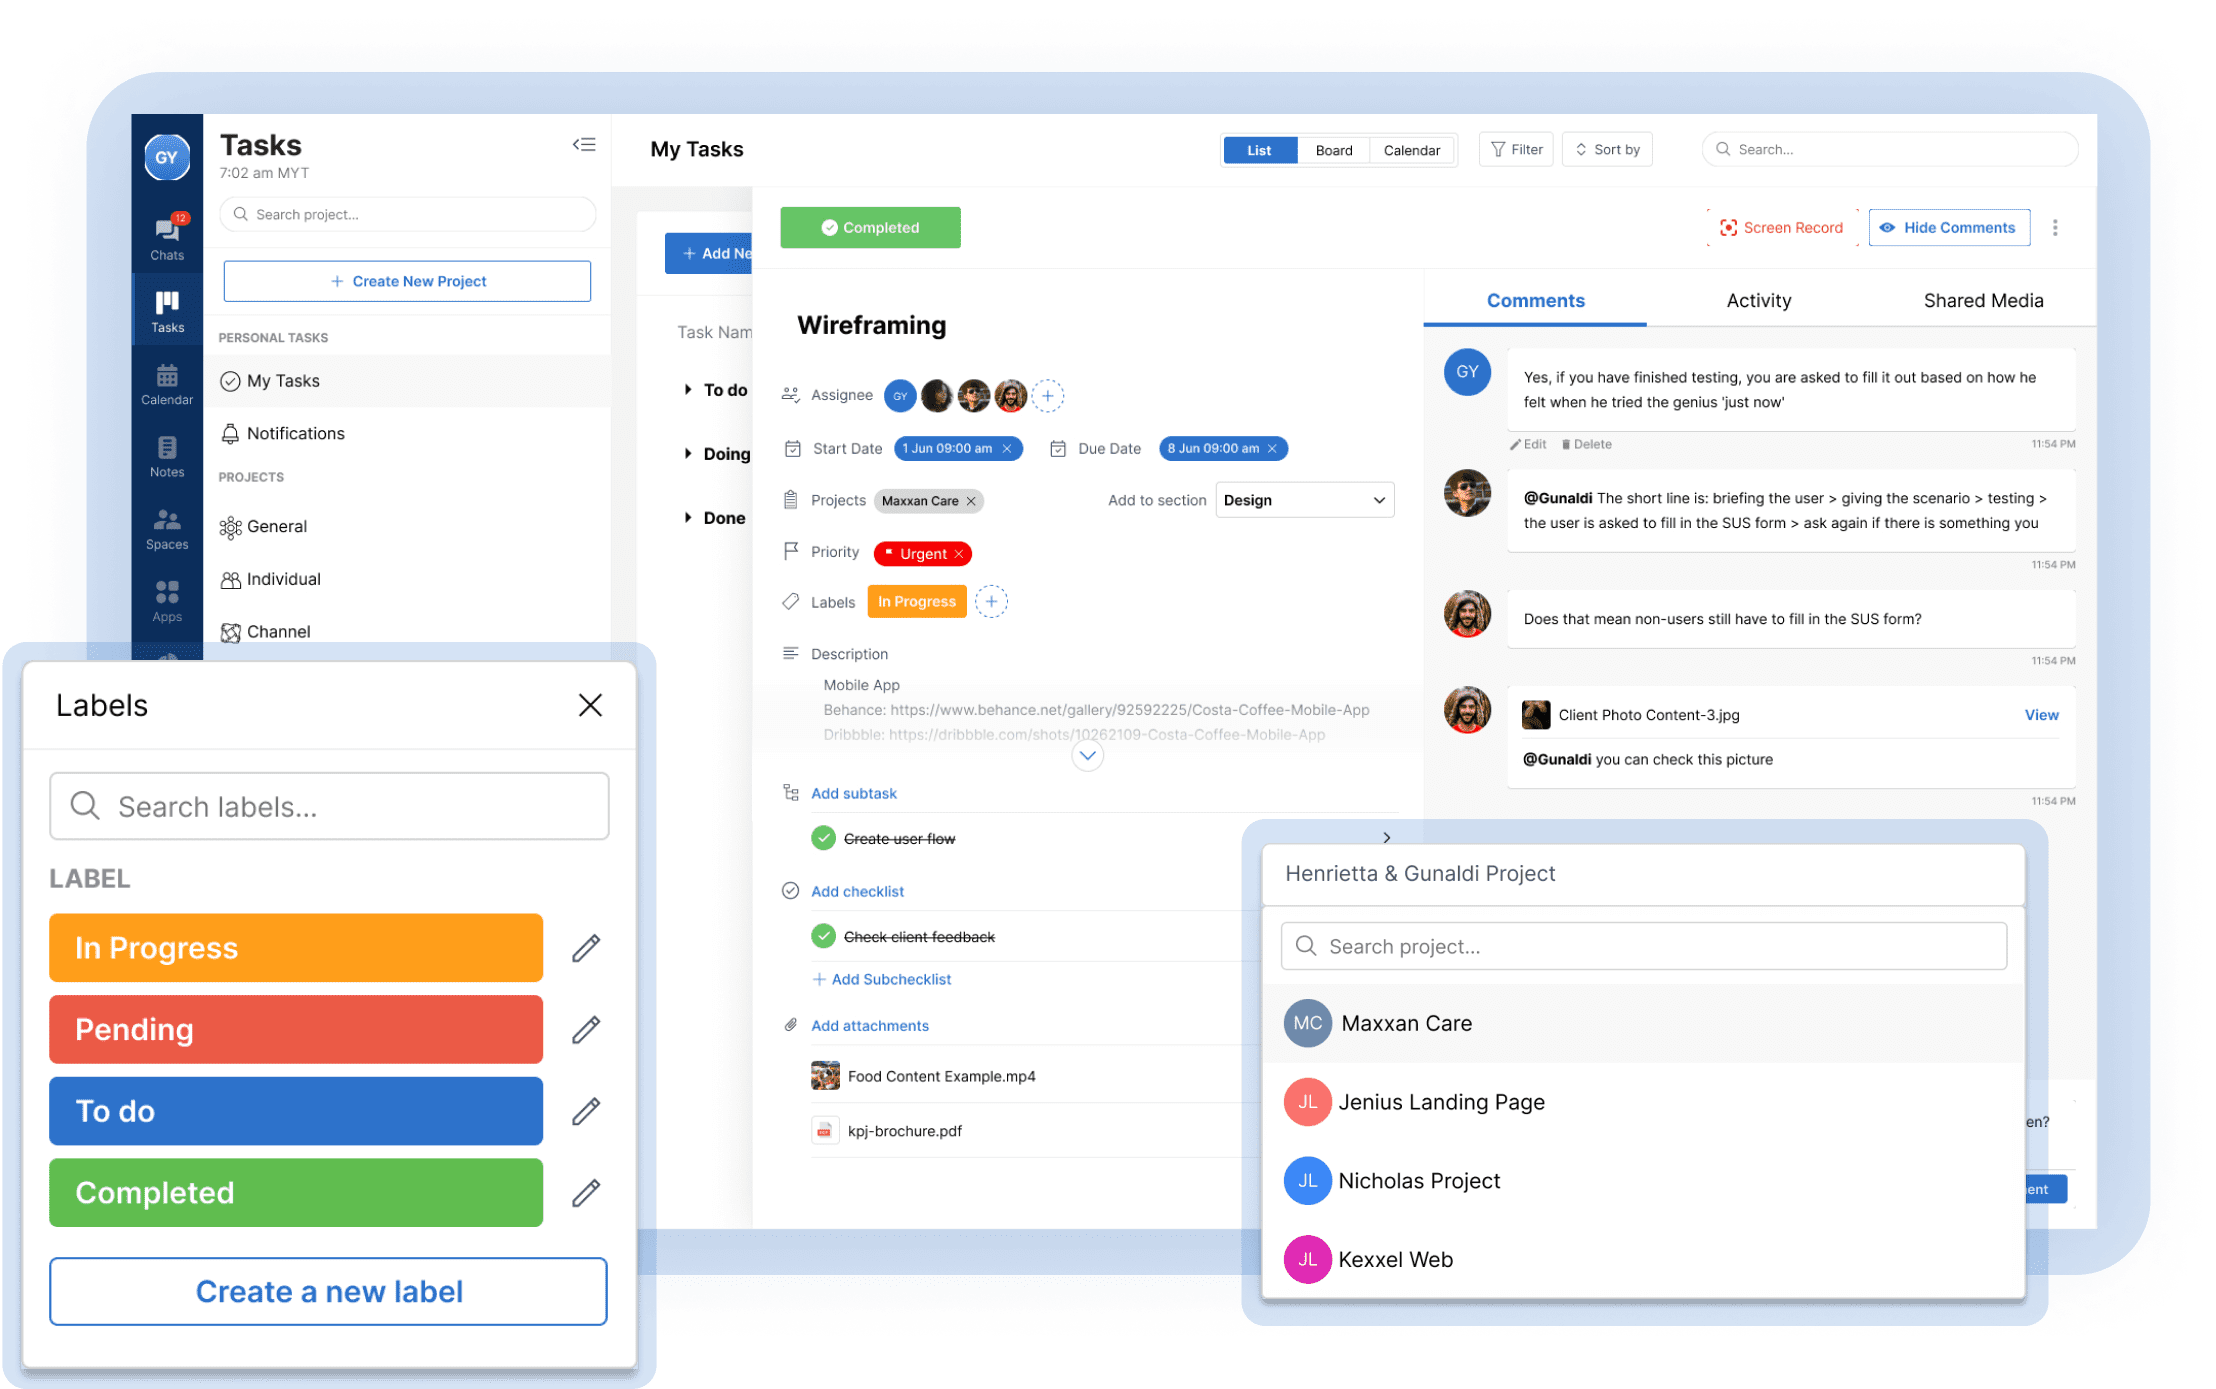Click plus icon to add assignee

coord(1047,396)
